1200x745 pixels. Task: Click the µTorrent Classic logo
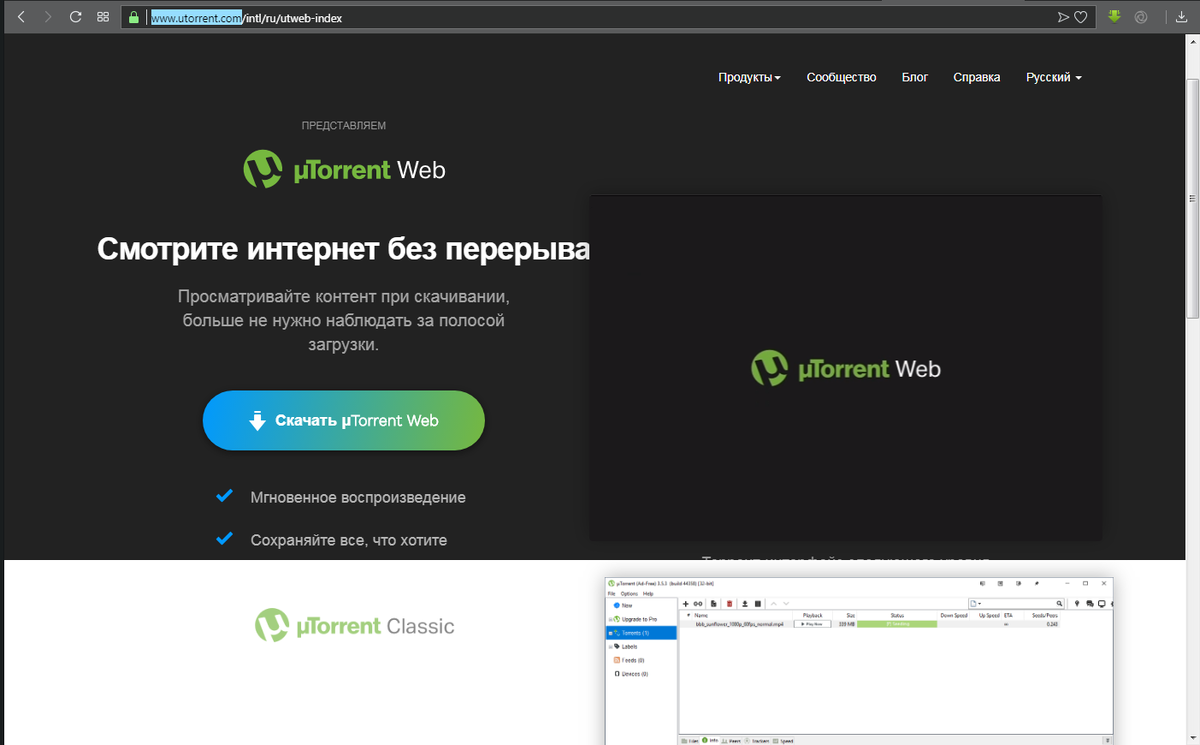coord(354,626)
